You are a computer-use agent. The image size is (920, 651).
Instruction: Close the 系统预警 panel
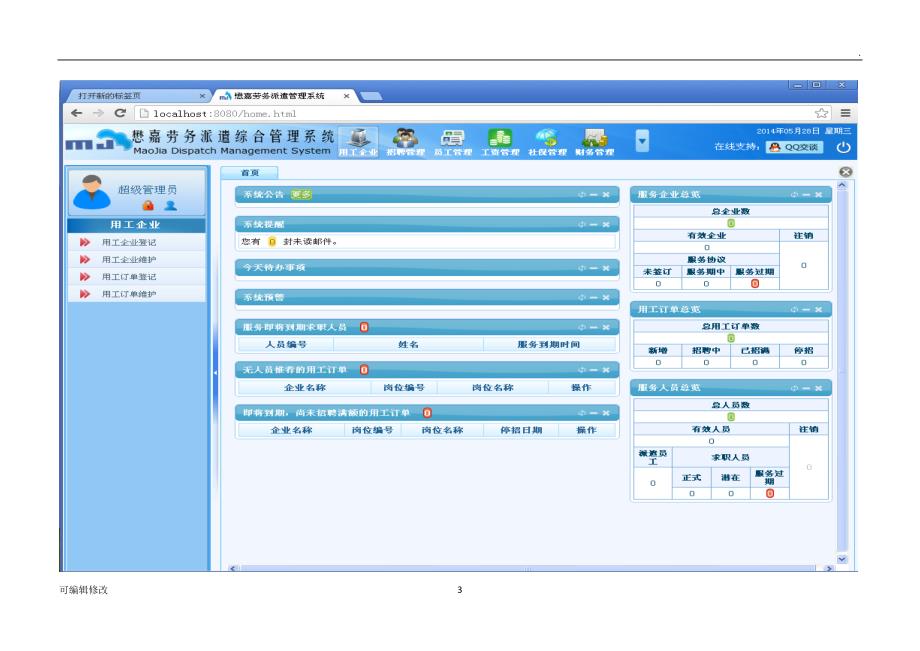606,298
